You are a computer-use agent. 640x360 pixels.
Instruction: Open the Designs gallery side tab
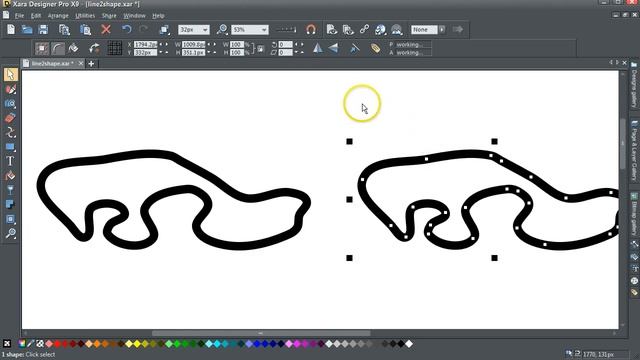click(634, 85)
